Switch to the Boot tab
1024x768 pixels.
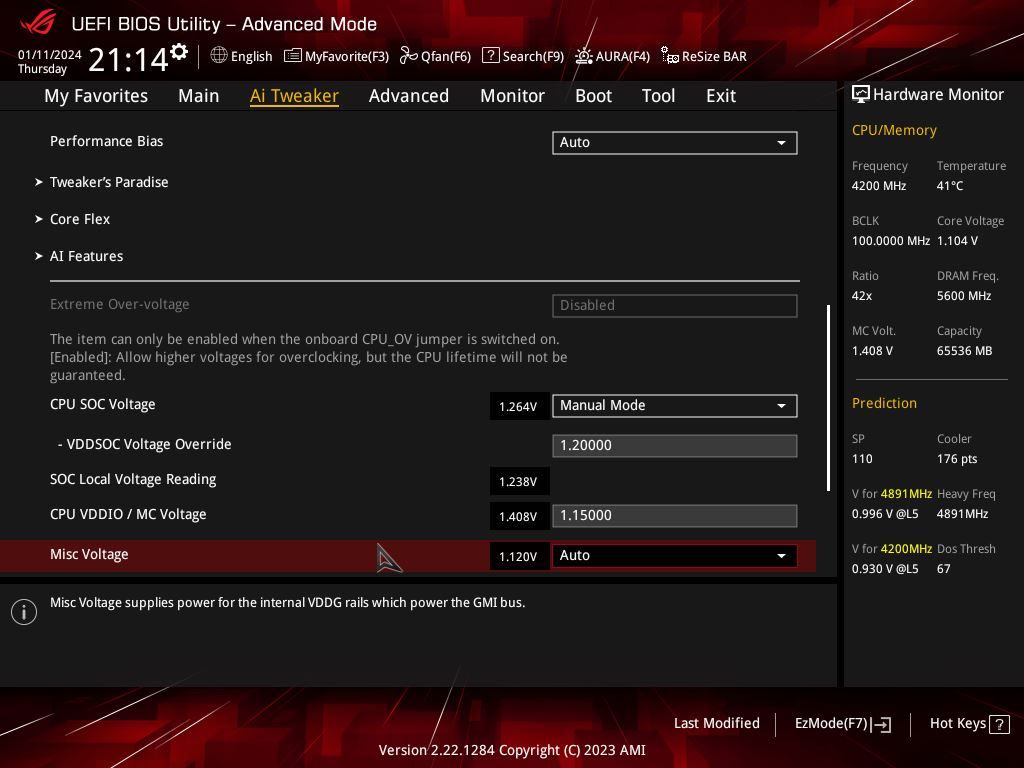593,96
